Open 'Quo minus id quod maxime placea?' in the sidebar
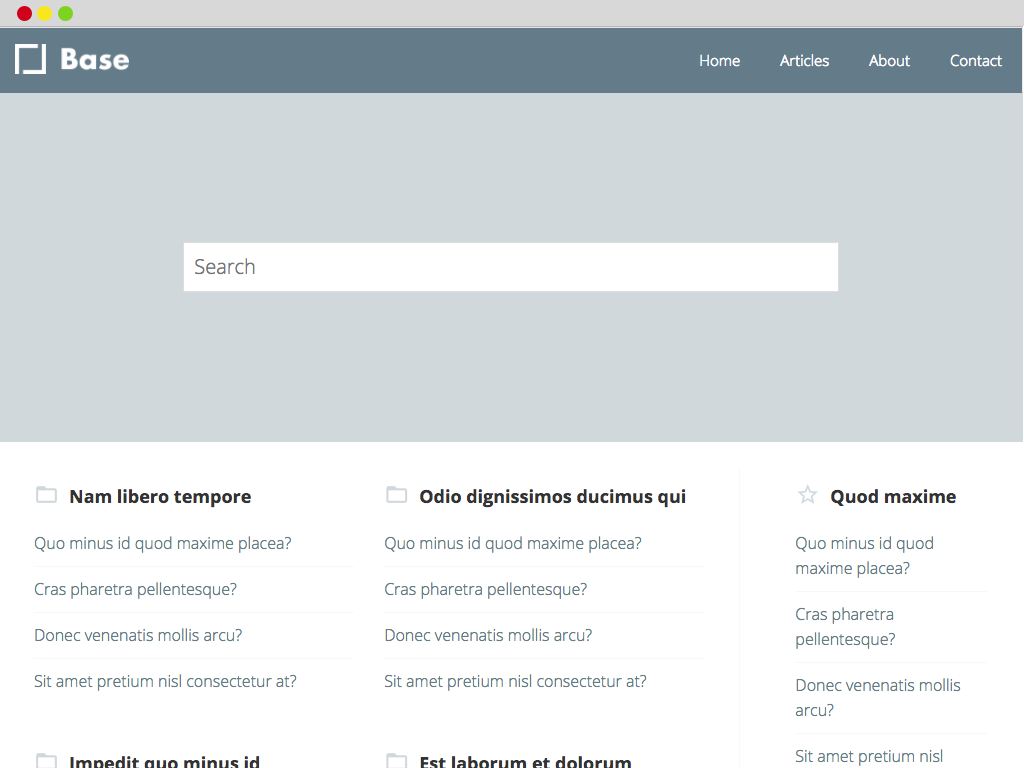The width and height of the screenshot is (1024, 768). coord(864,556)
